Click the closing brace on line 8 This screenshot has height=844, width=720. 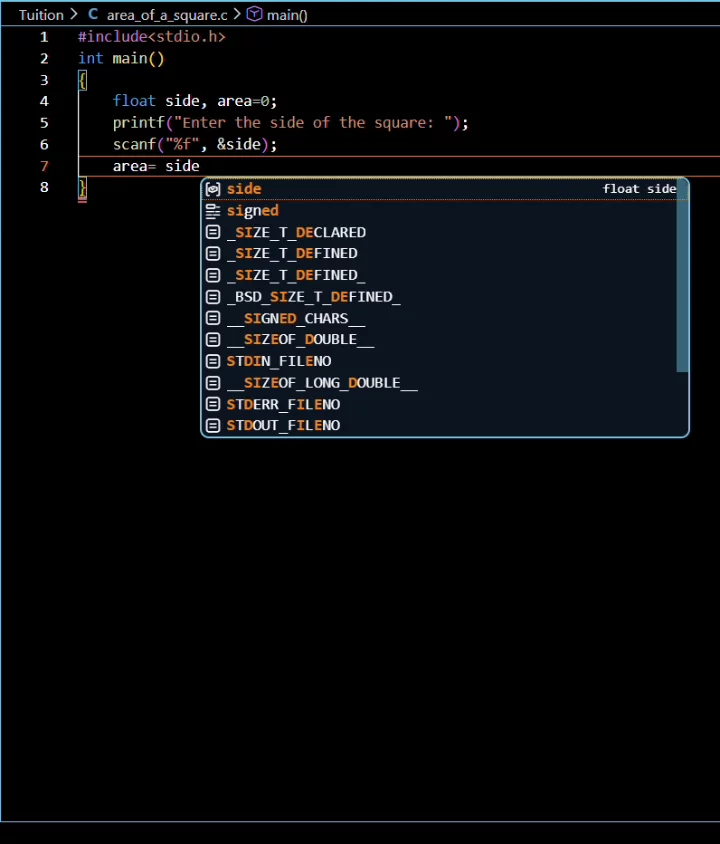(x=82, y=188)
